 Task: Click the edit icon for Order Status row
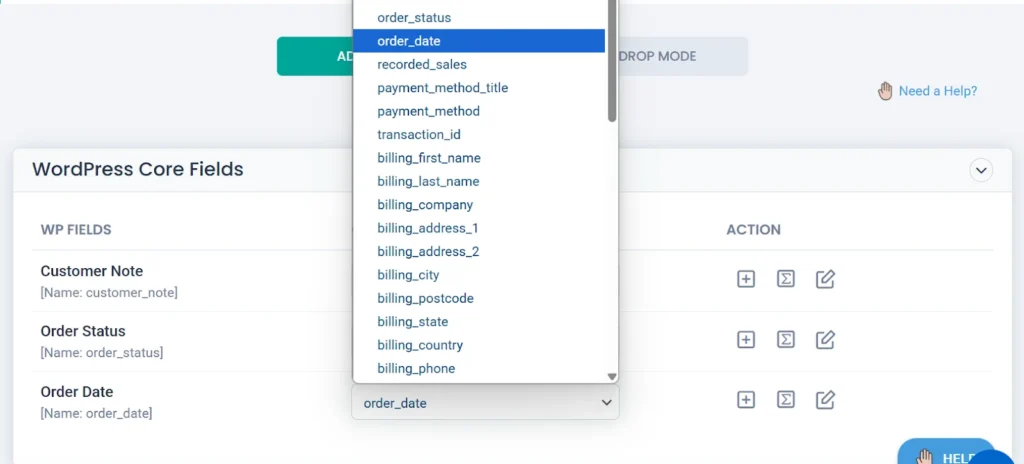click(825, 340)
